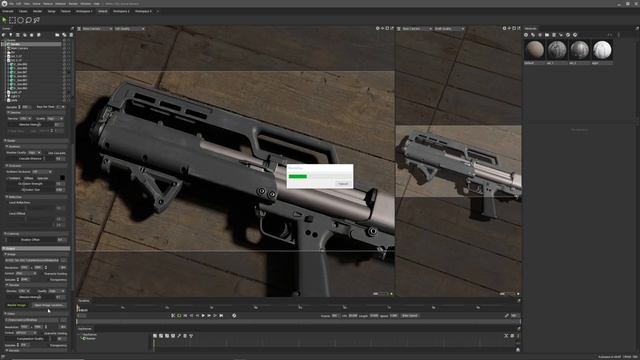This screenshot has width=640, height=360.
Task: Open the Help menu
Action: click(97, 3)
